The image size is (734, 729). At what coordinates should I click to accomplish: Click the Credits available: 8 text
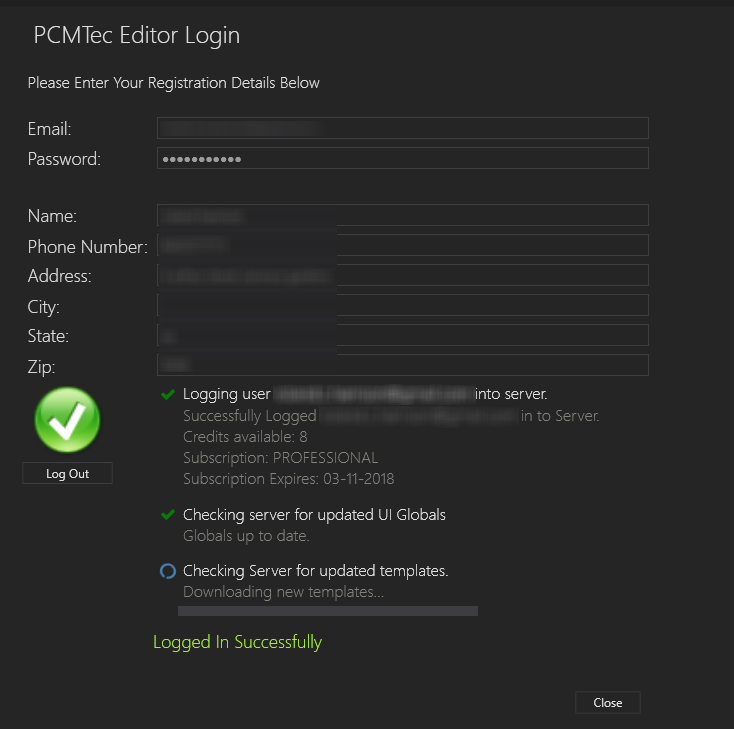click(245, 436)
